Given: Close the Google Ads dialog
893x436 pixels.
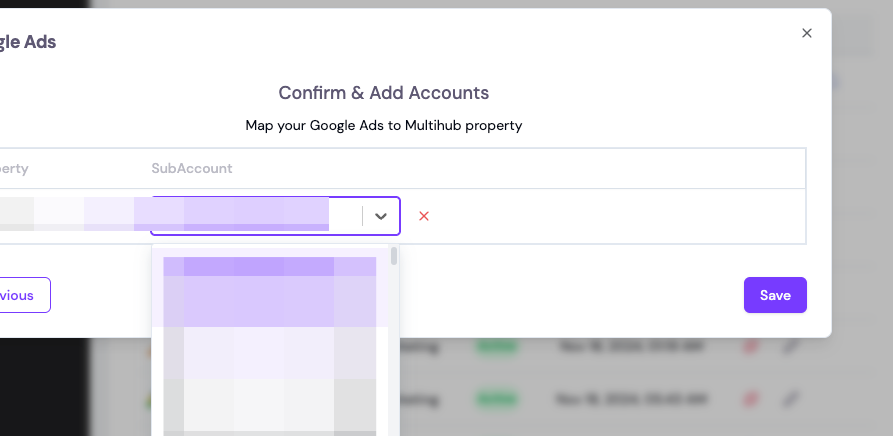Looking at the screenshot, I should pyautogui.click(x=806, y=33).
